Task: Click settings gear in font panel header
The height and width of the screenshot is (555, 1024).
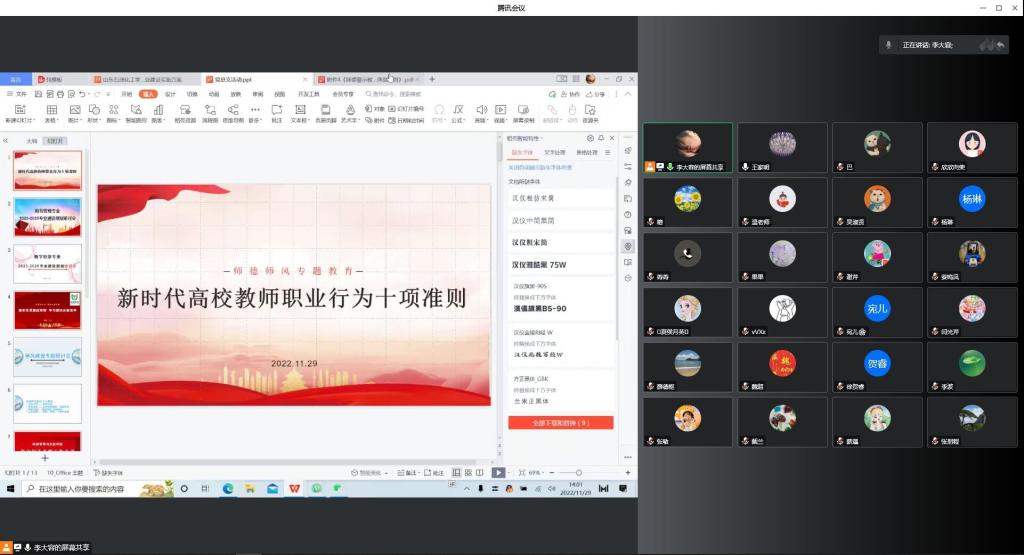Action: [x=590, y=139]
